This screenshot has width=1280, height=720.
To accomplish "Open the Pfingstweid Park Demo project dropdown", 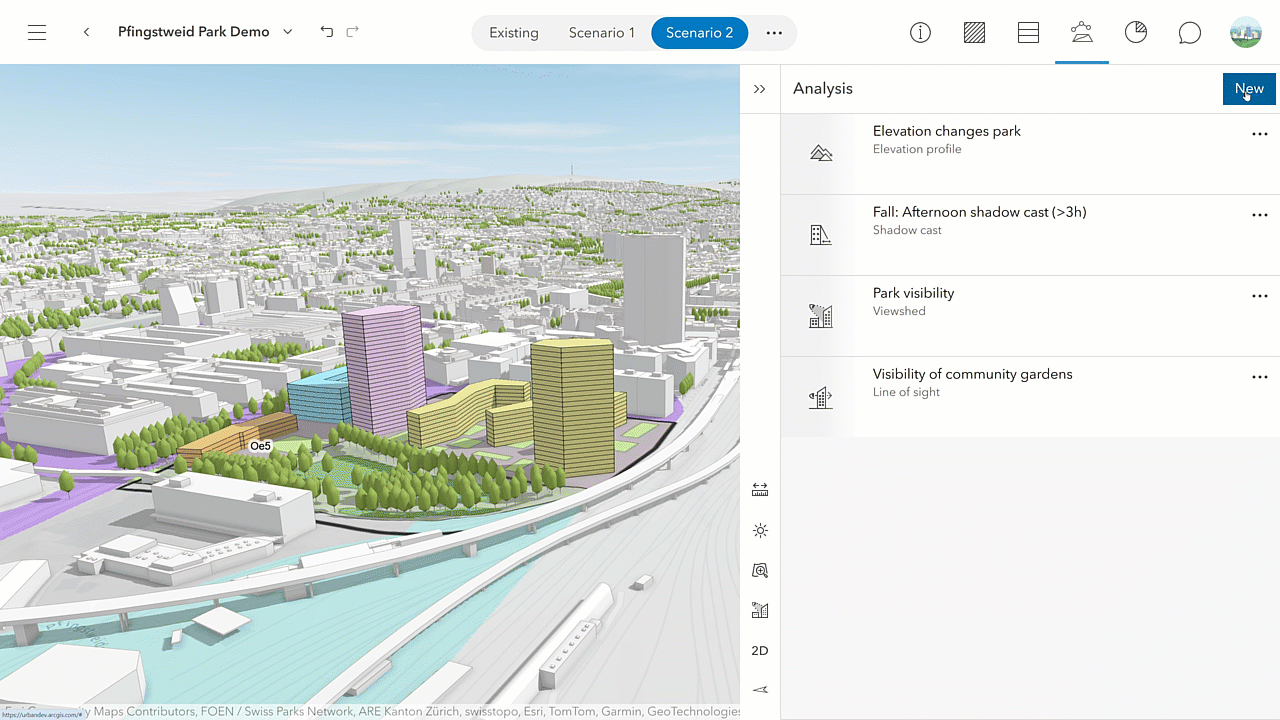I will click(x=287, y=31).
